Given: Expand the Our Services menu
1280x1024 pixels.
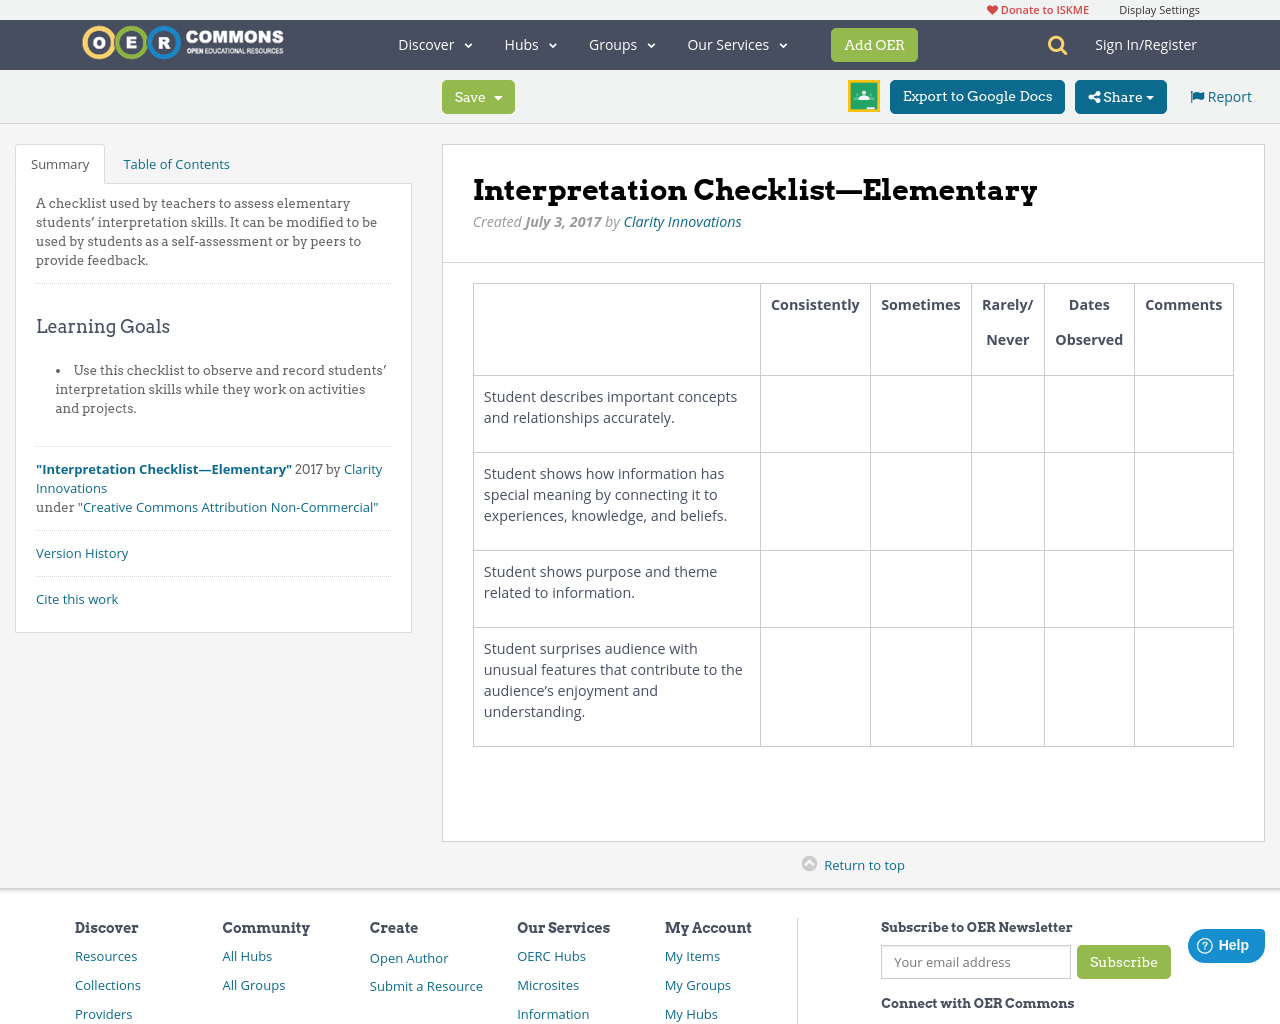Looking at the screenshot, I should [737, 44].
